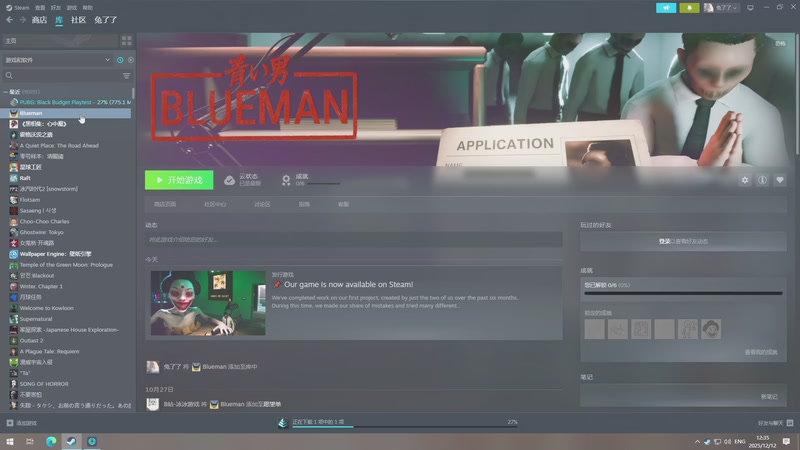The image size is (800, 450).
Task: Go to the Community tab (社区)
Action: tap(79, 20)
